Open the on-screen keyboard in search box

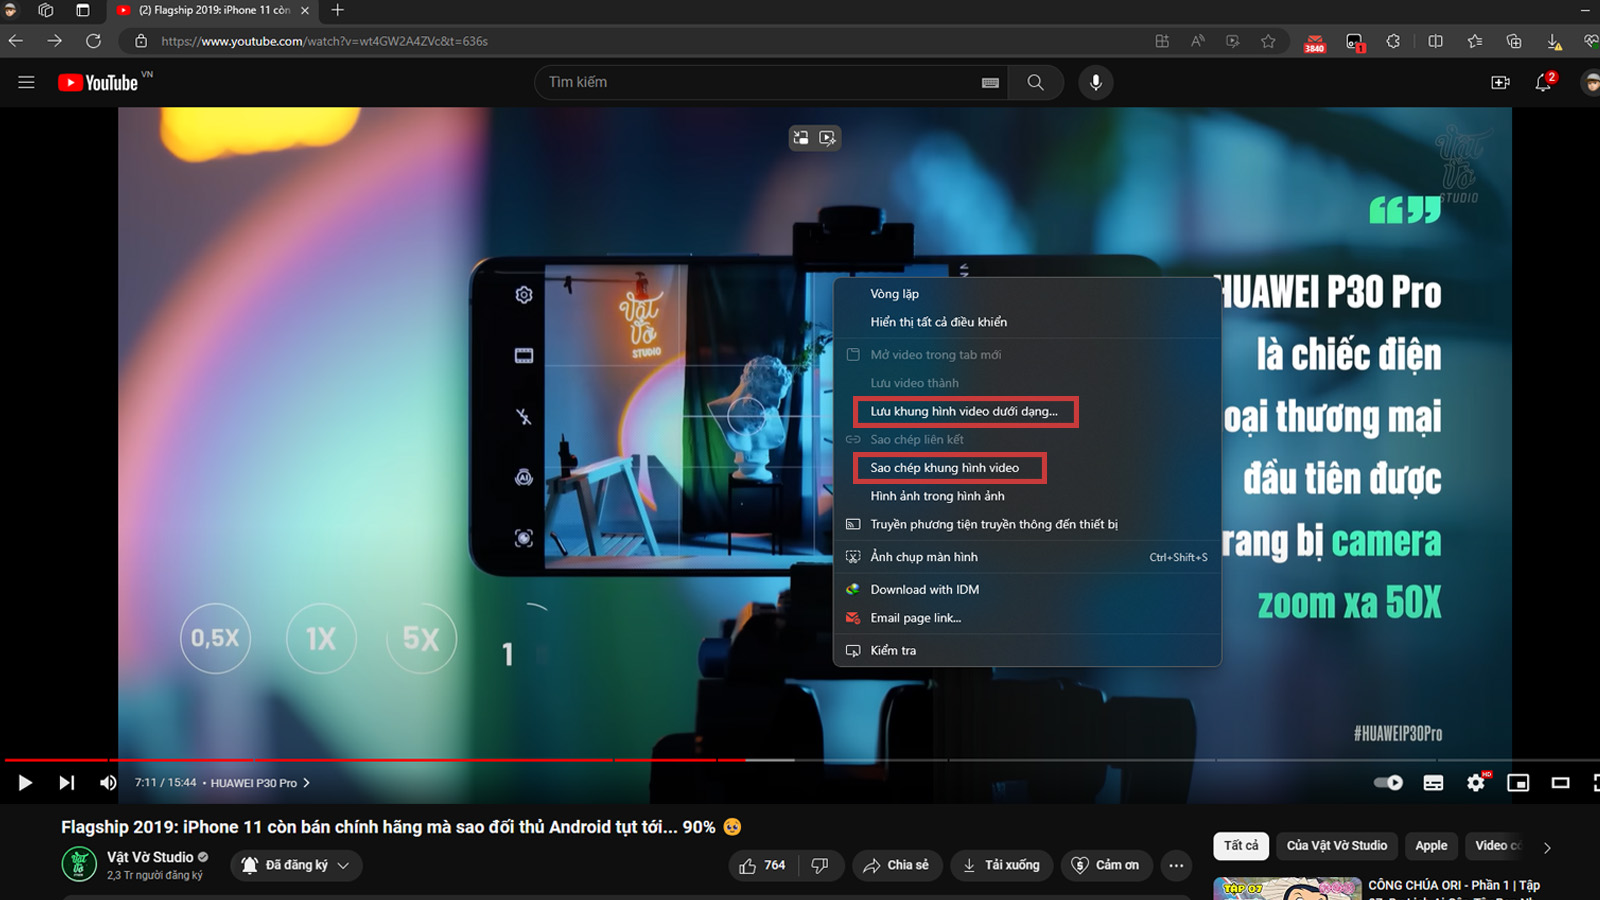[990, 83]
